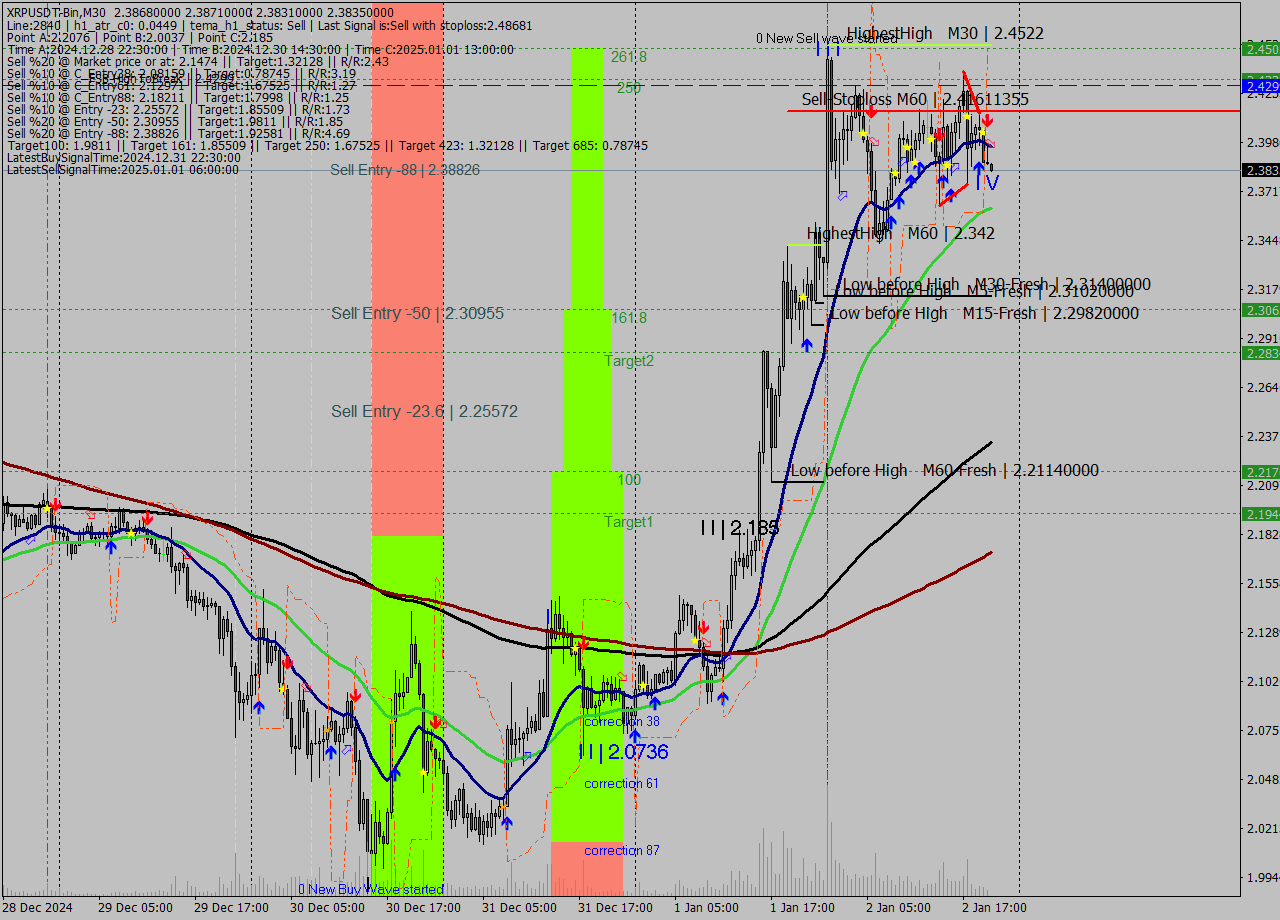Click the '31 Dec 05:00' time axis label
This screenshot has width=1280, height=920.
519,908
